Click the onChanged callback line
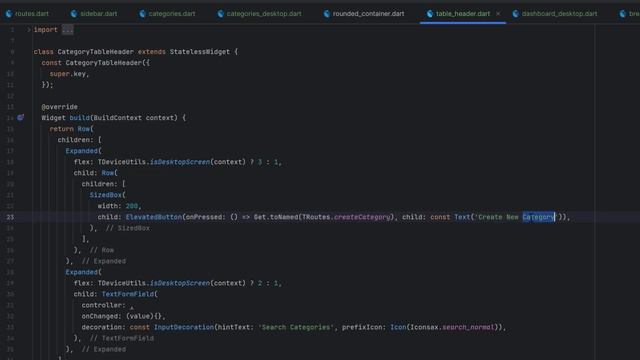Screen dimensions: 640x360 [123, 316]
